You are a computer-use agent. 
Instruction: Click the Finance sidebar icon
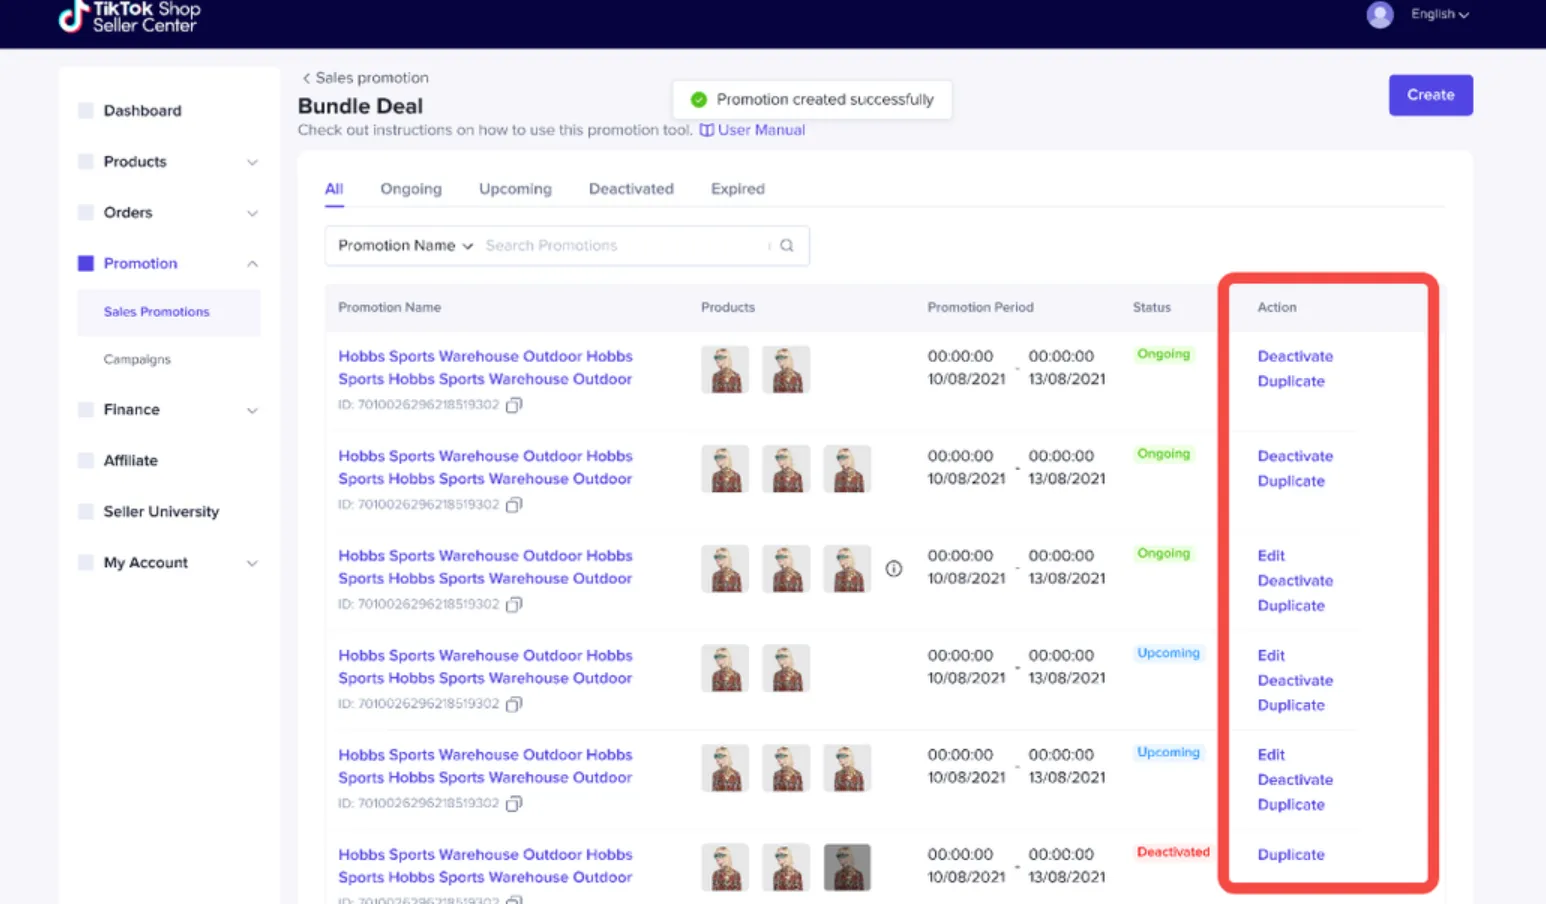(86, 409)
